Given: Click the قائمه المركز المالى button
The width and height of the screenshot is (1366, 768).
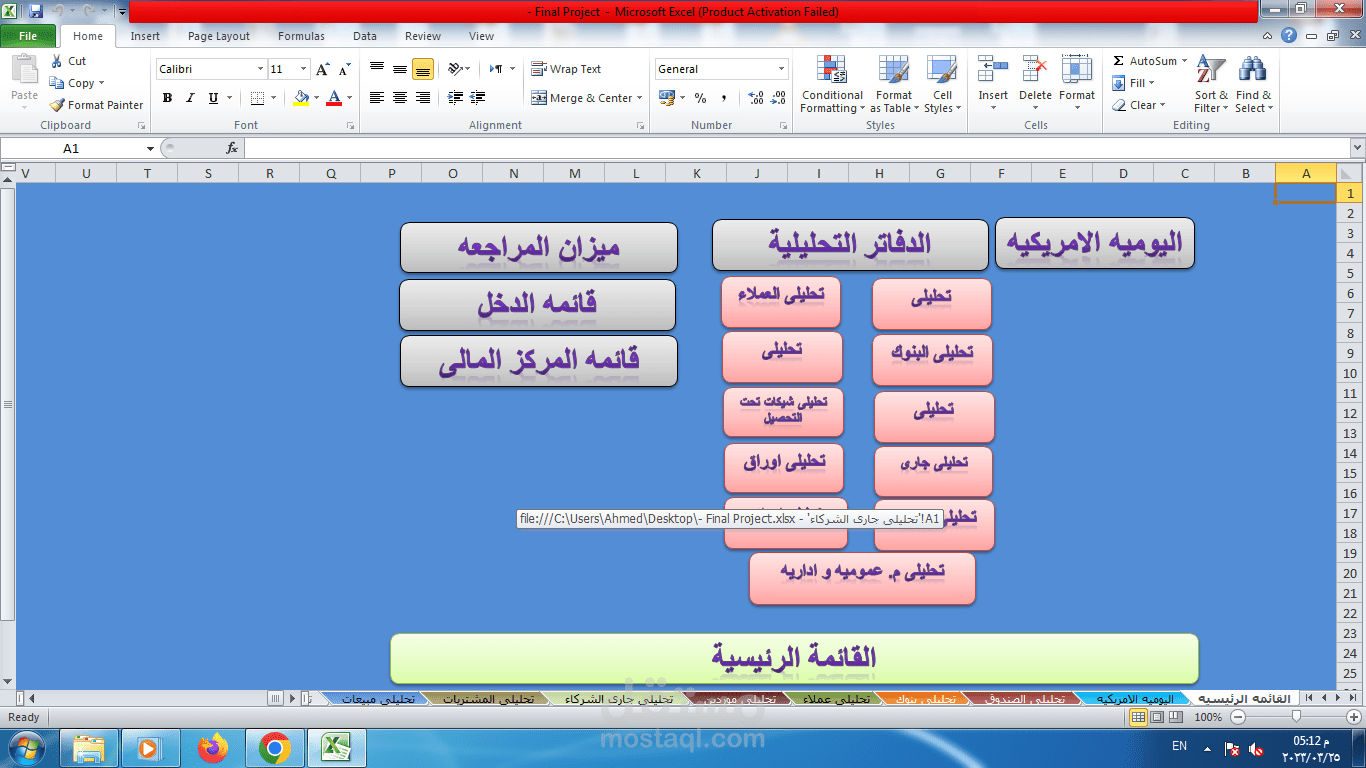Looking at the screenshot, I should point(539,361).
